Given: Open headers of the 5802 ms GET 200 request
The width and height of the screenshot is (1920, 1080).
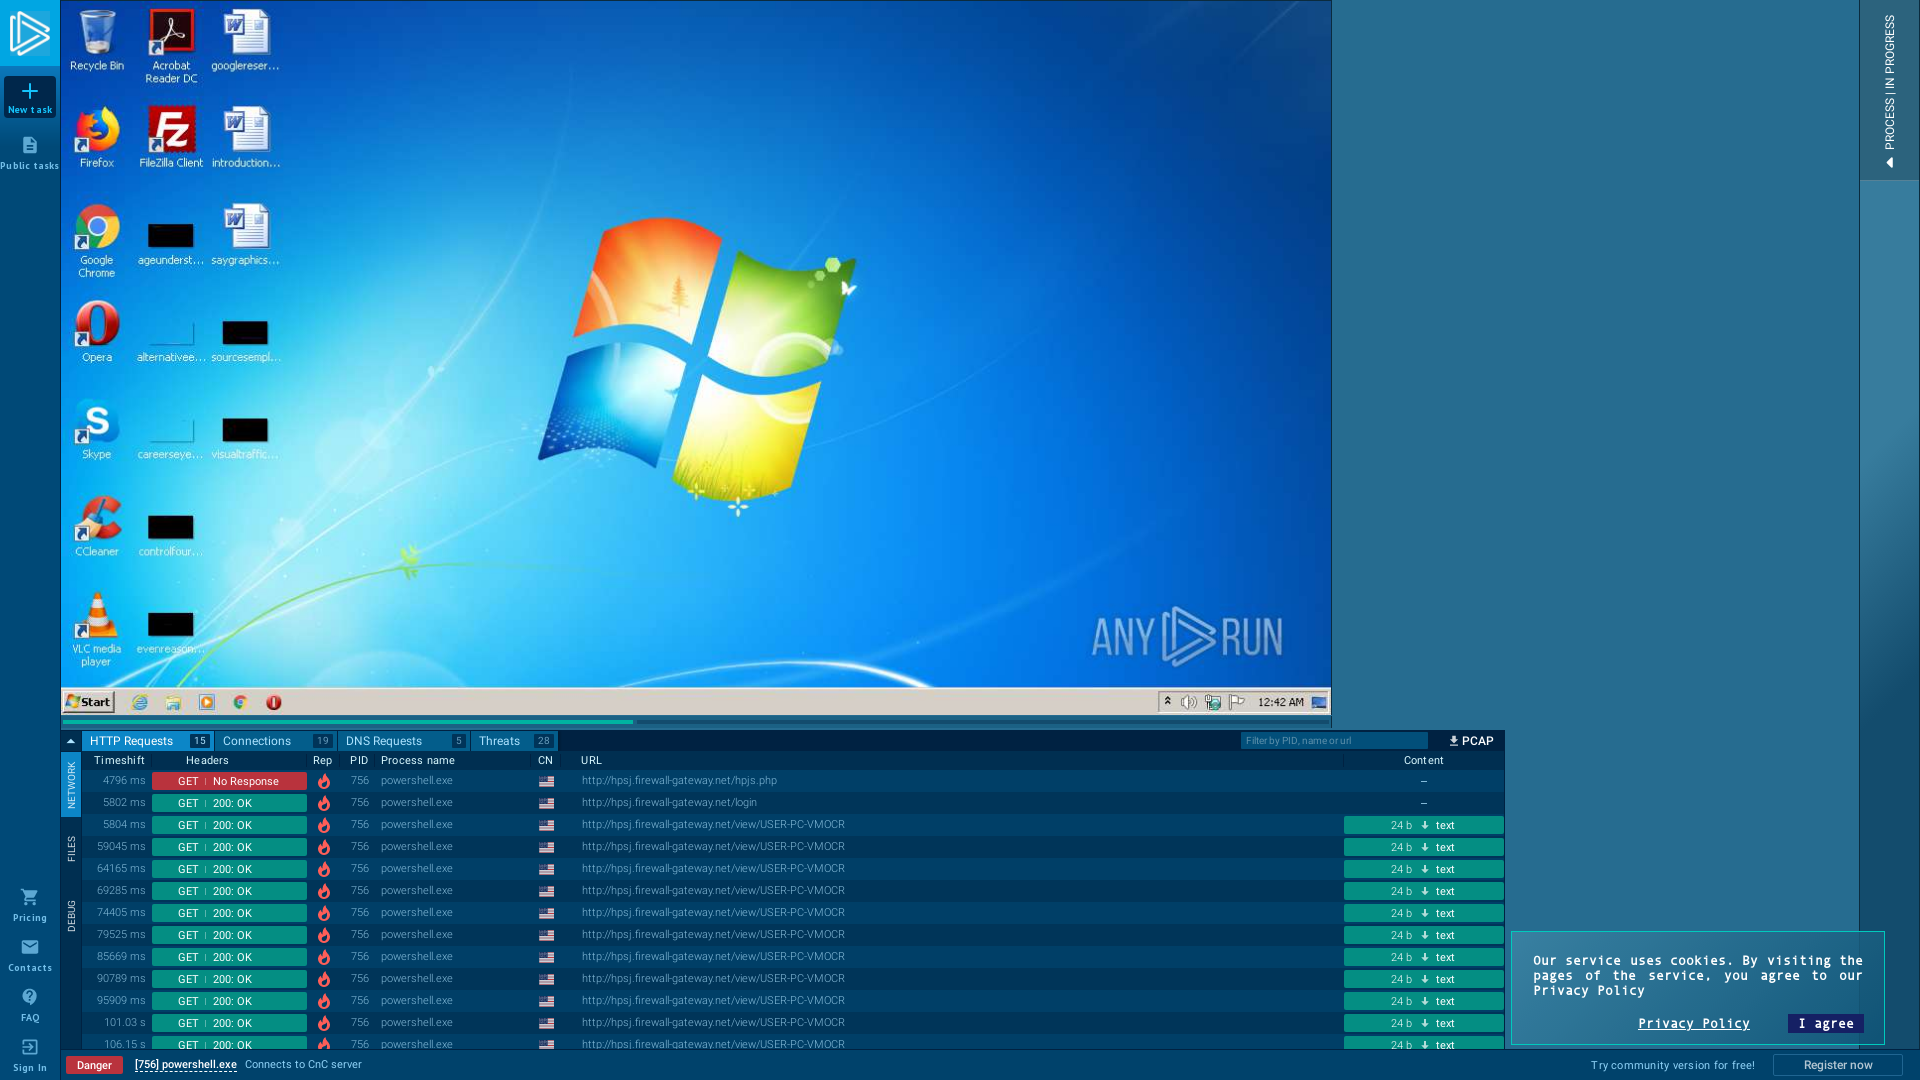Looking at the screenshot, I should [229, 803].
